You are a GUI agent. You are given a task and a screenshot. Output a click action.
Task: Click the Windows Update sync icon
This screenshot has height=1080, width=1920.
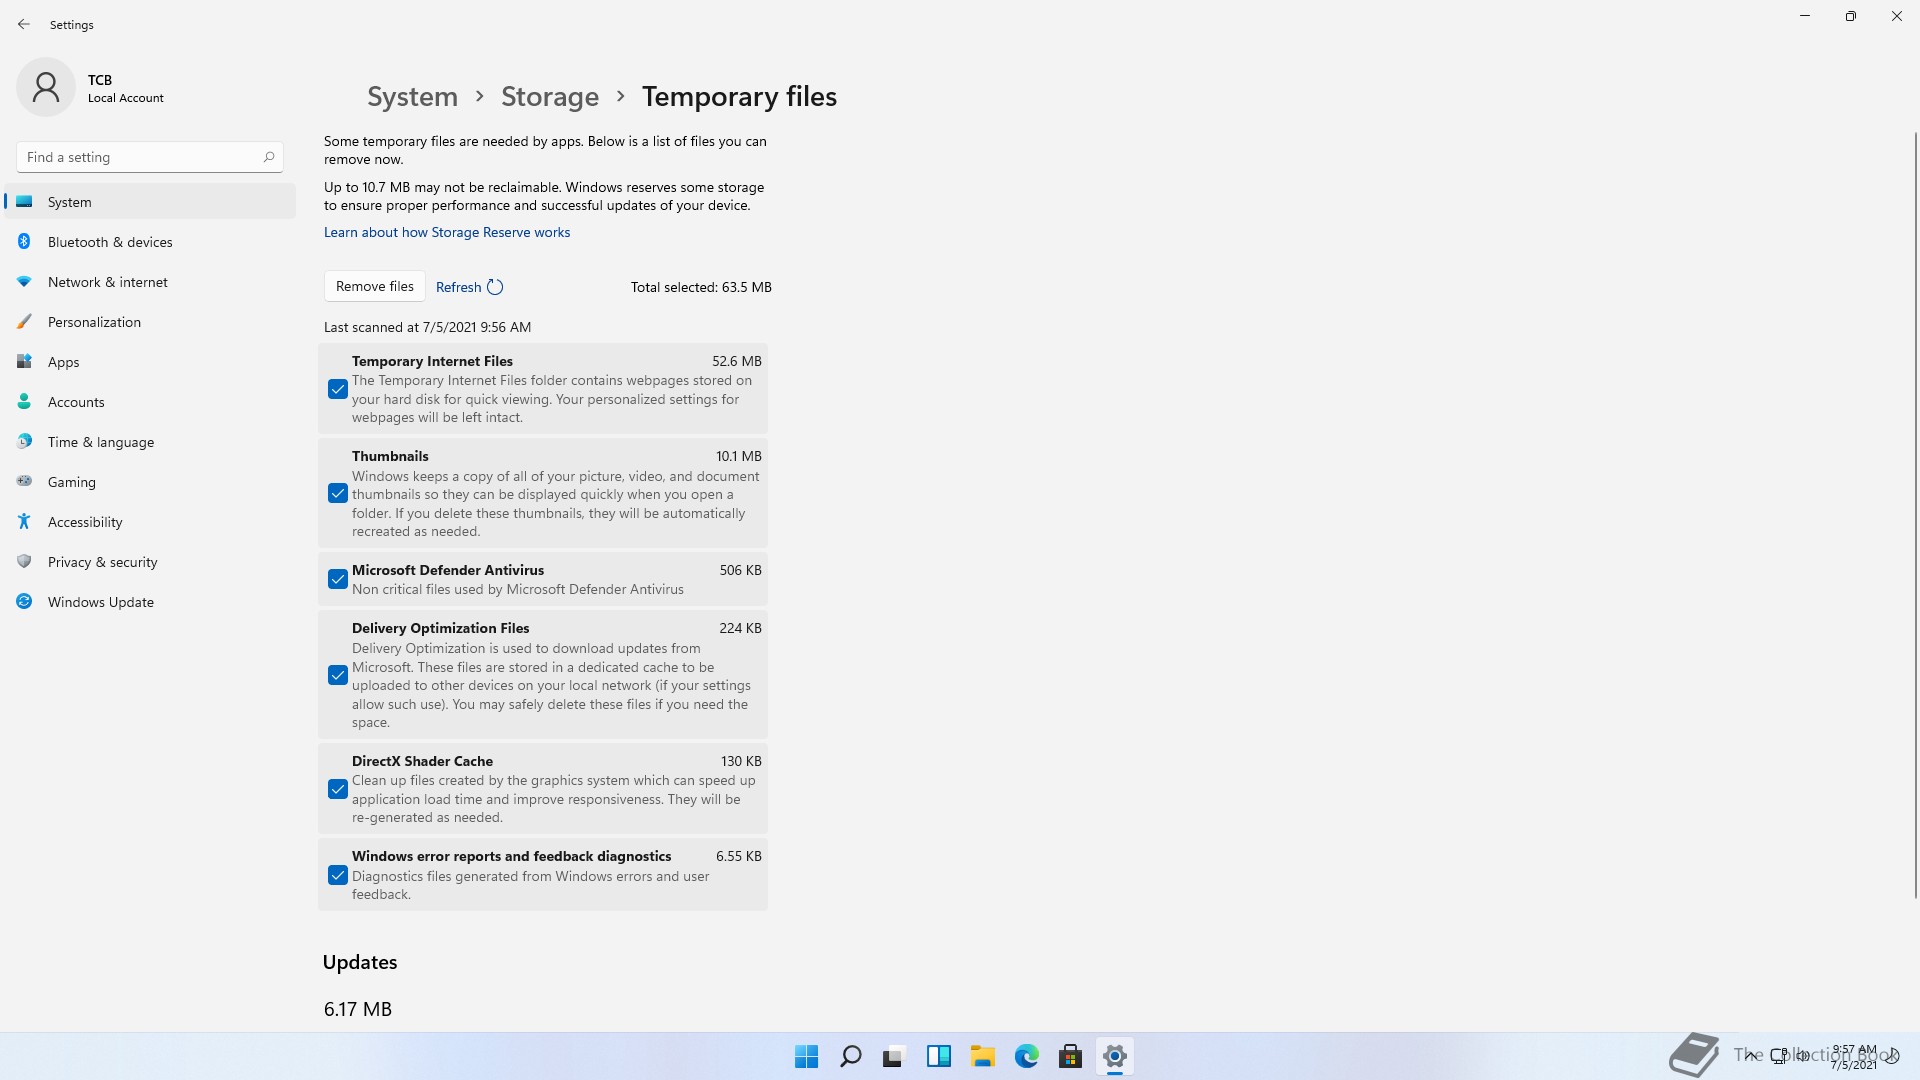point(25,601)
